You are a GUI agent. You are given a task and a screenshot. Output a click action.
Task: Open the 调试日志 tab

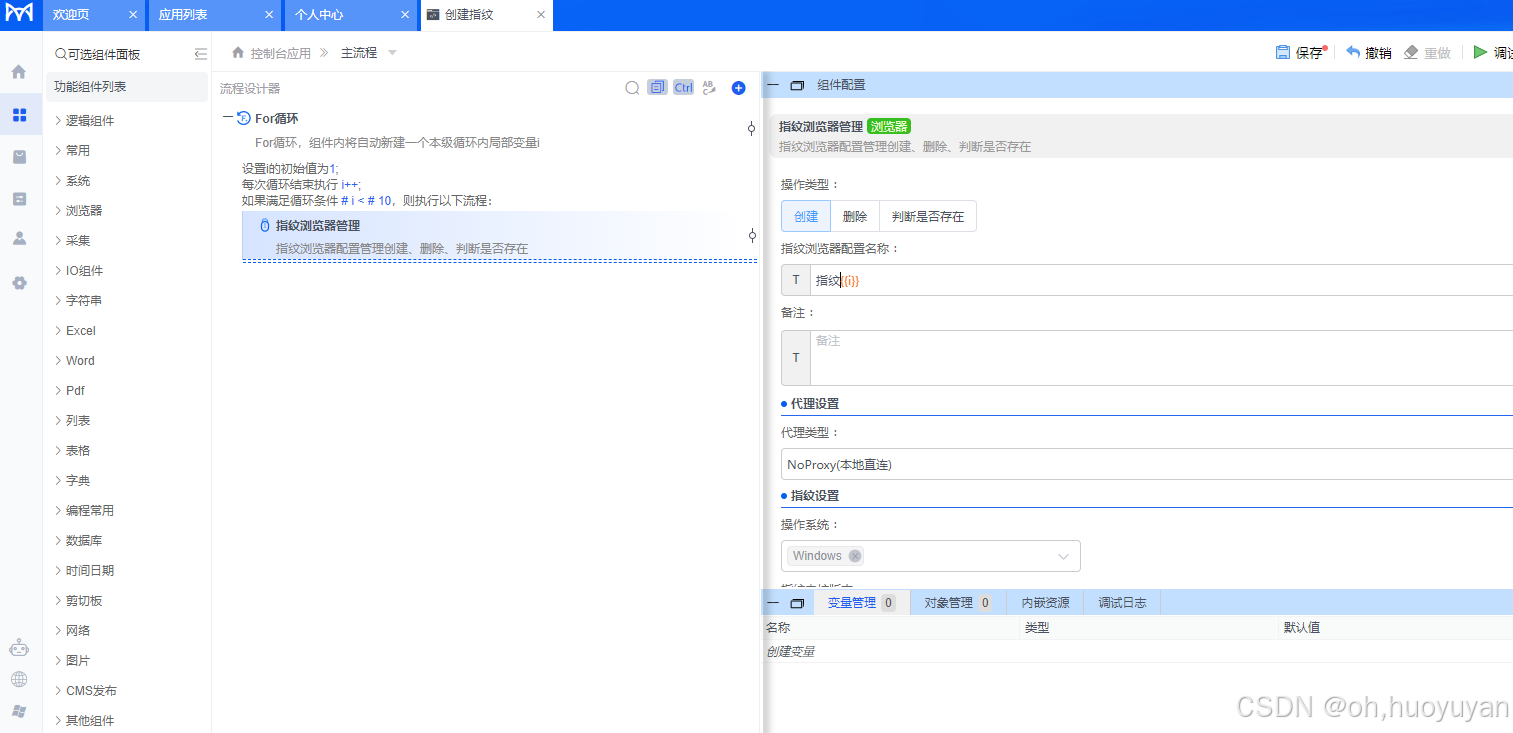point(1122,603)
